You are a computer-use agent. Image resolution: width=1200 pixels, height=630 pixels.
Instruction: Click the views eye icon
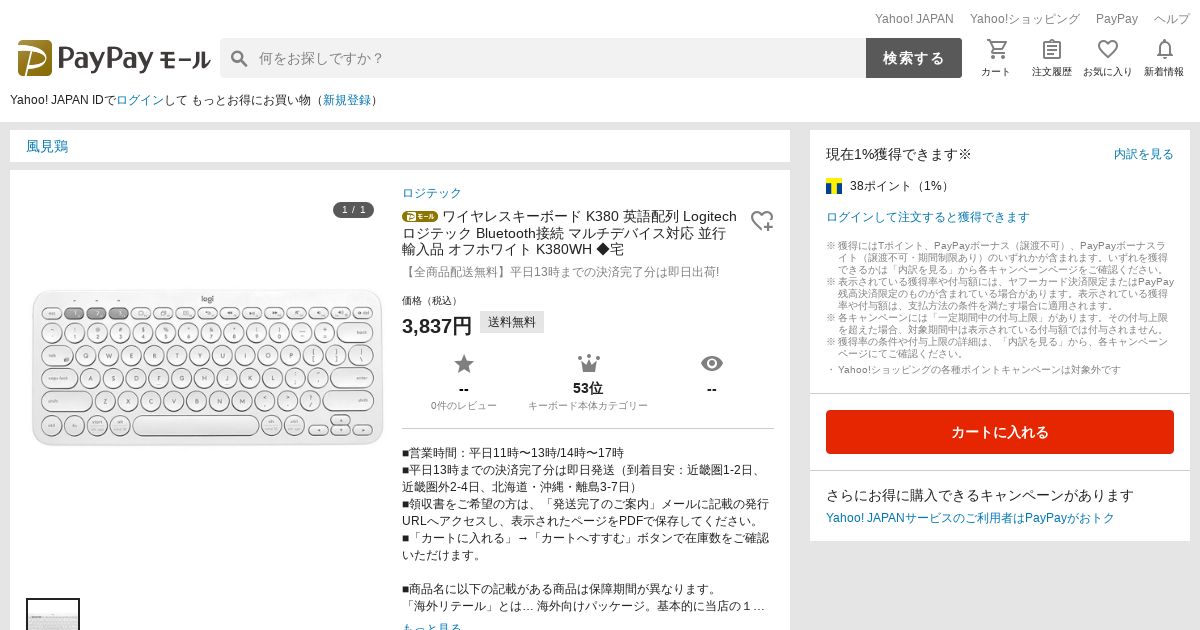[712, 363]
